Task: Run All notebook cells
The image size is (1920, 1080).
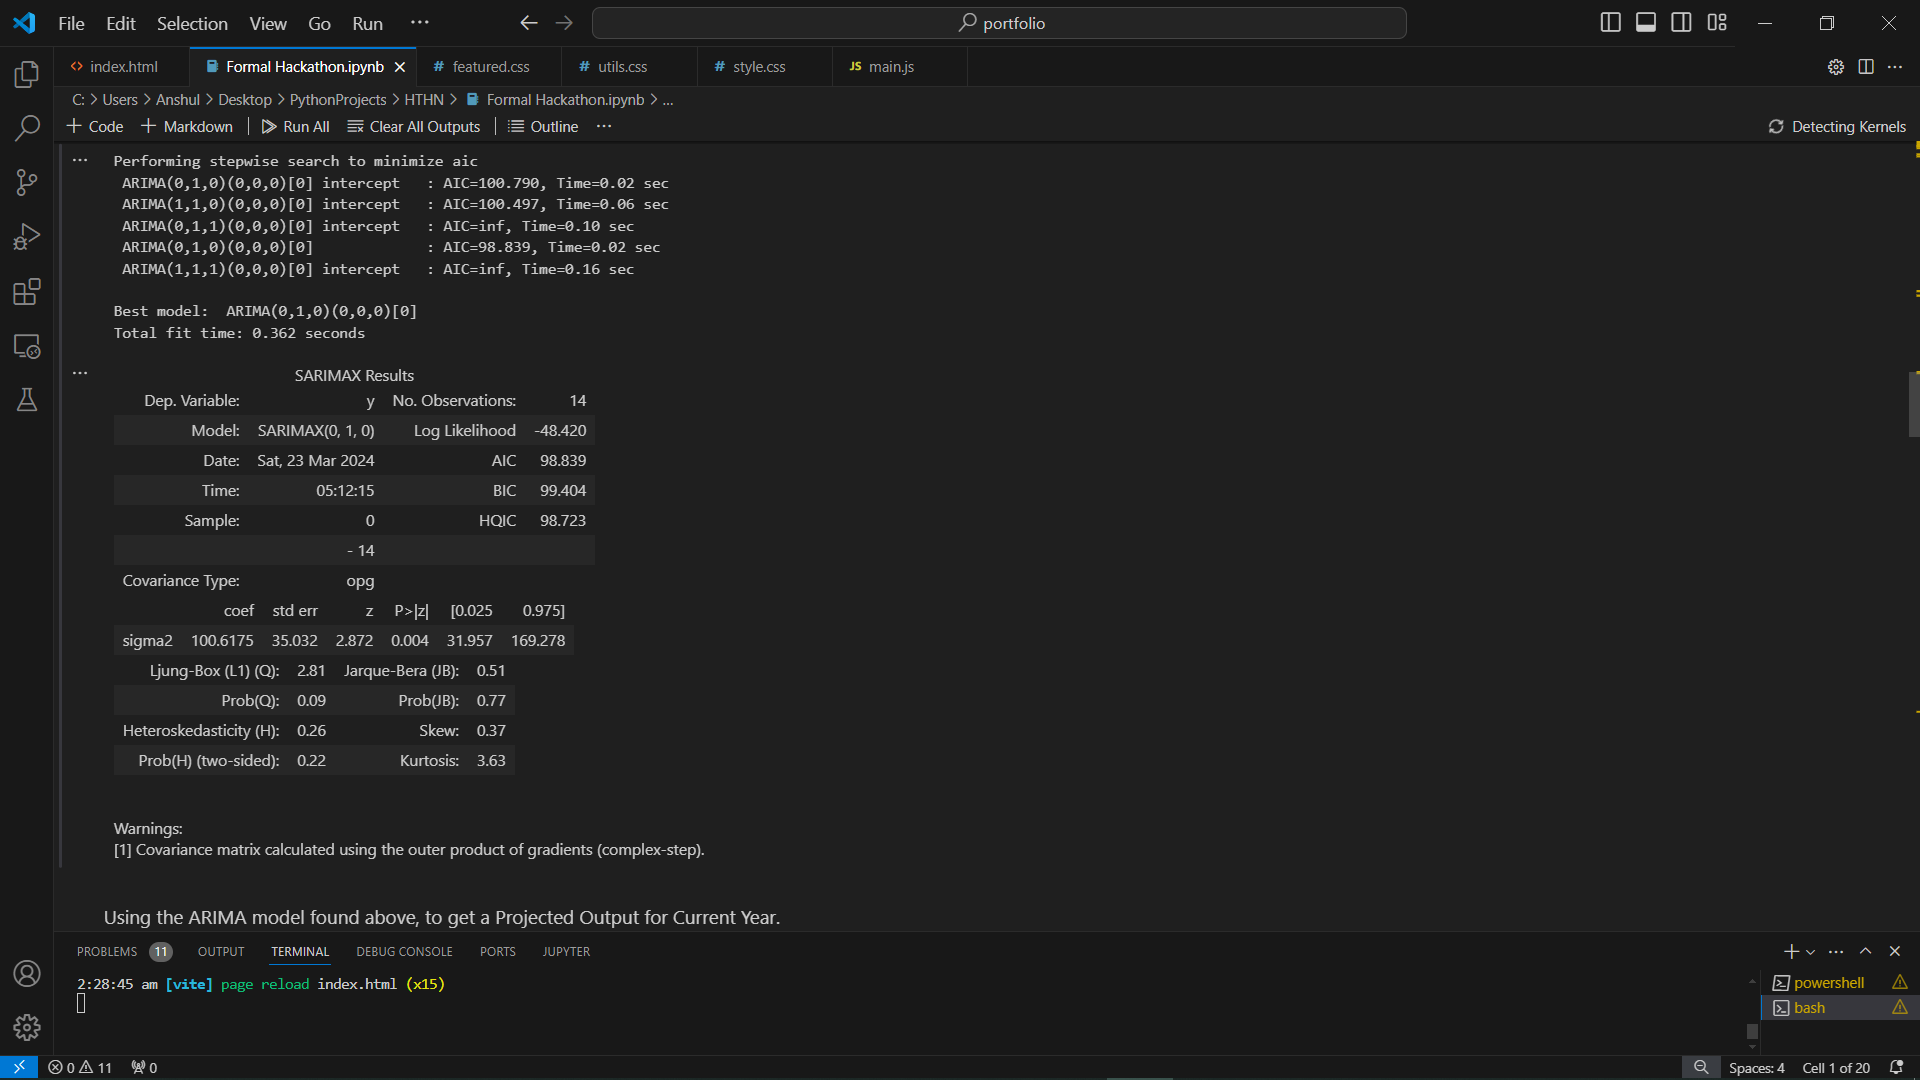Action: coord(295,127)
